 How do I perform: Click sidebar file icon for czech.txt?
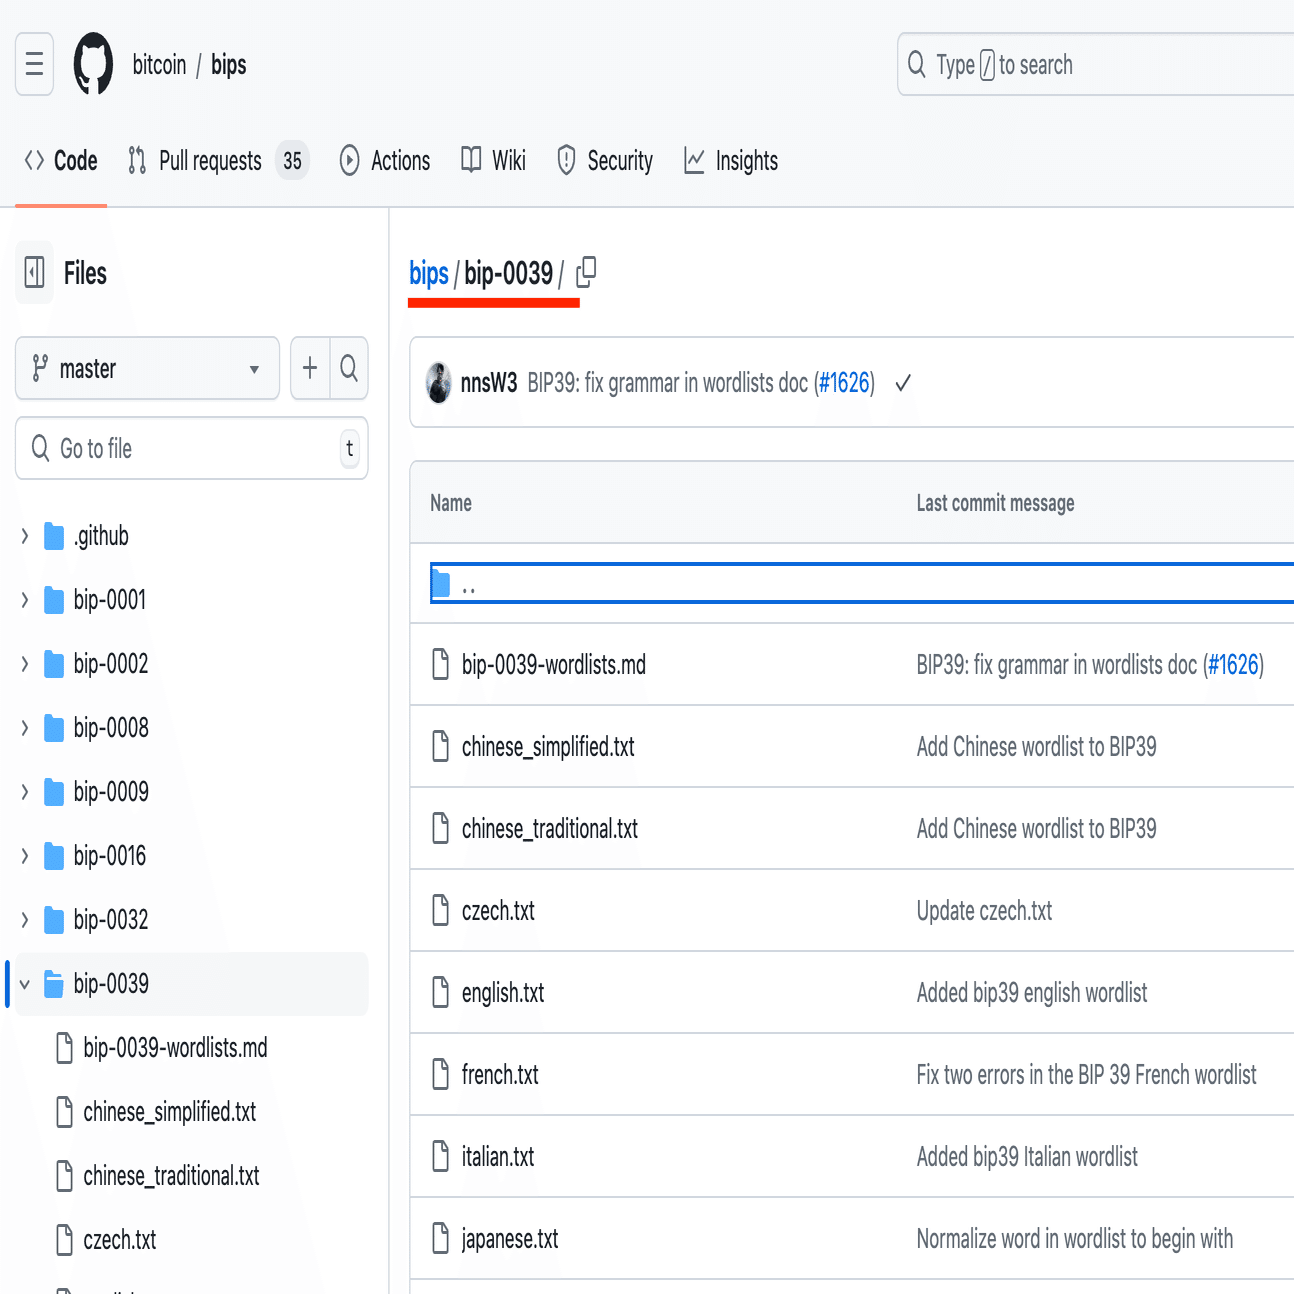pos(64,1240)
